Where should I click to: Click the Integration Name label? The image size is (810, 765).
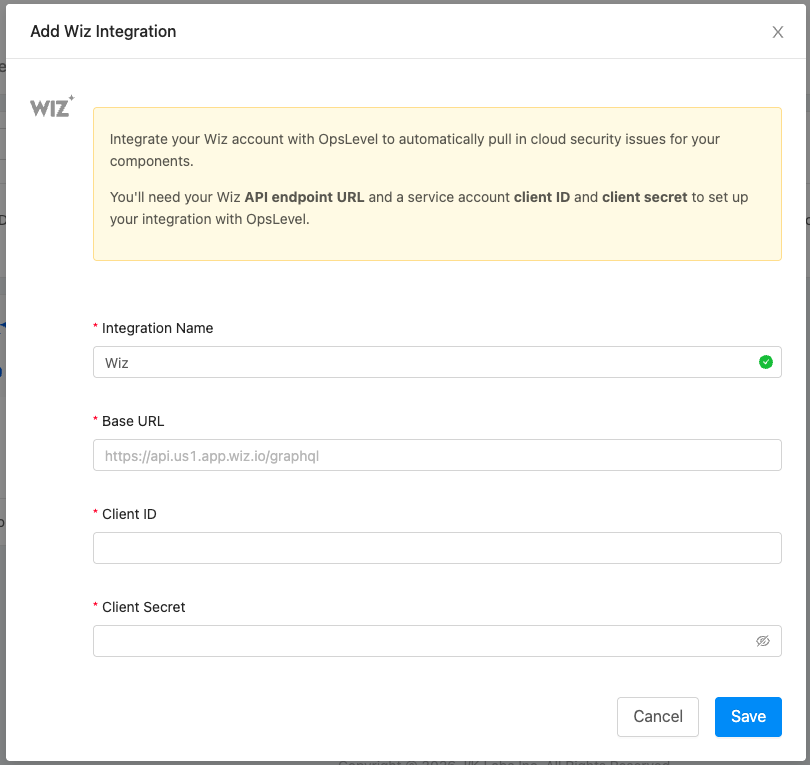click(x=158, y=328)
